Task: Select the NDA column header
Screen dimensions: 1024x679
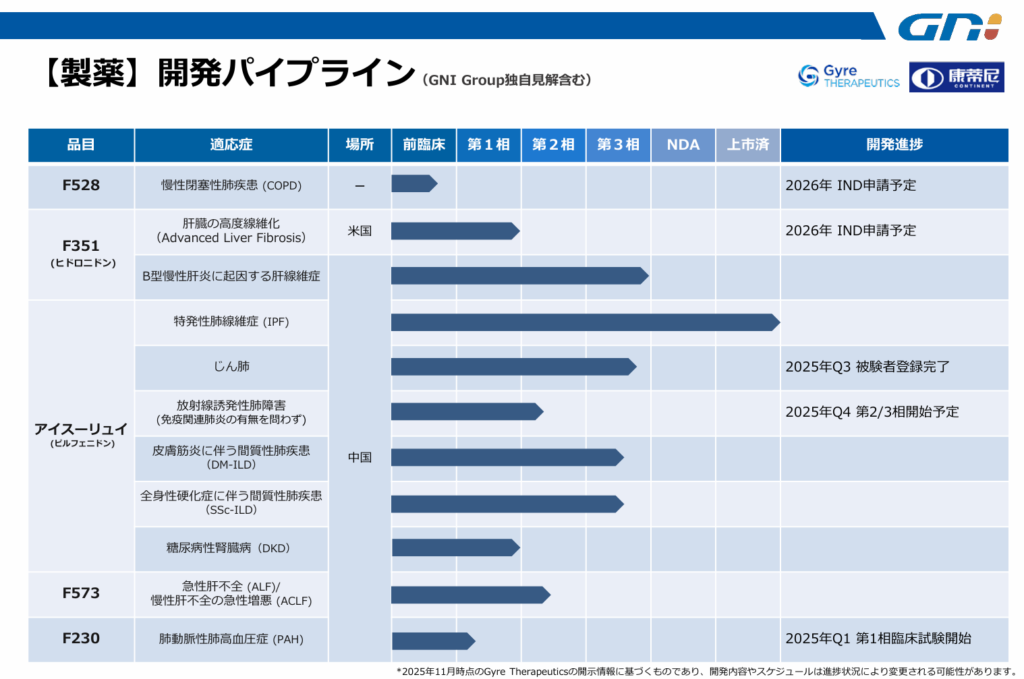Action: 683,145
